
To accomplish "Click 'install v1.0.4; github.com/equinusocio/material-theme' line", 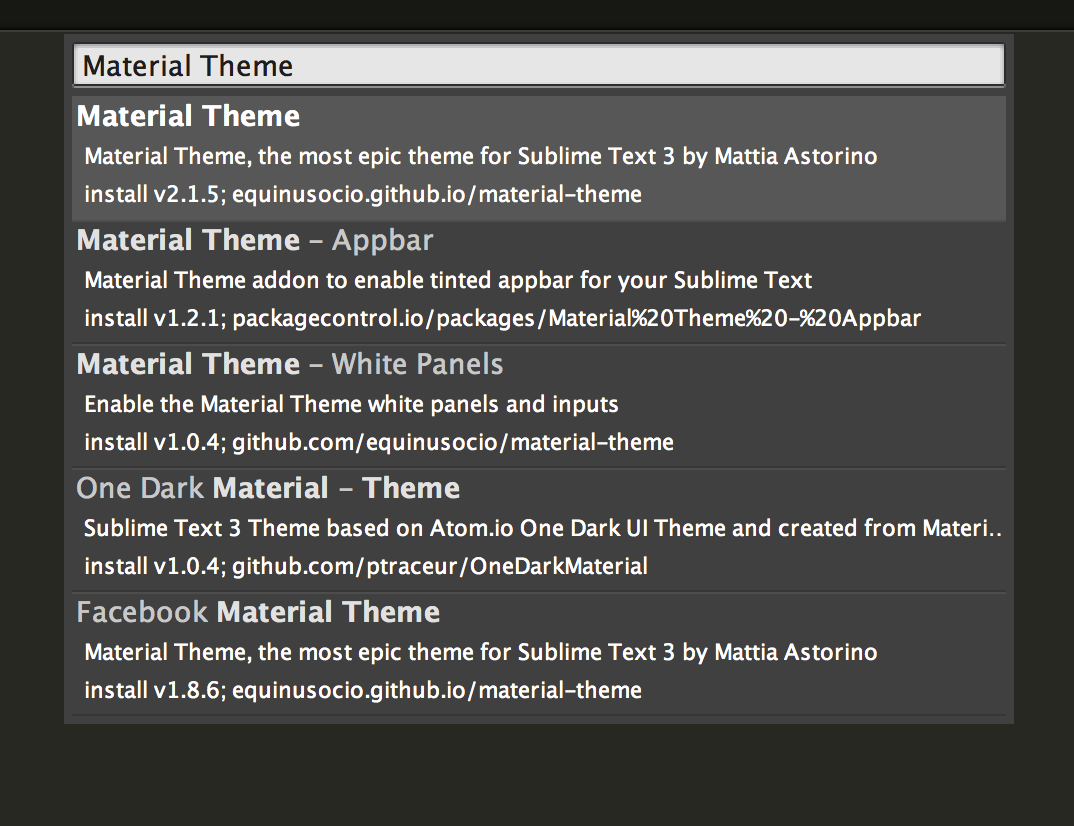I will click(x=379, y=442).
